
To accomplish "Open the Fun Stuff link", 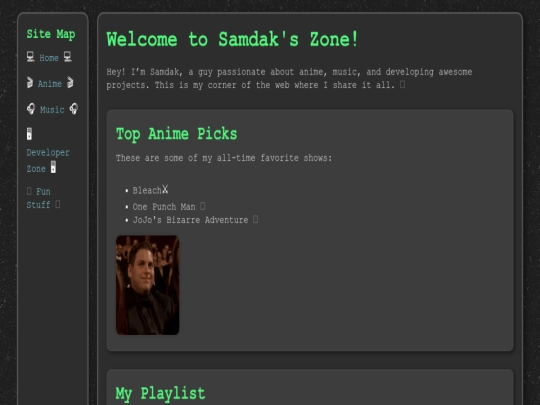I will 39,198.
